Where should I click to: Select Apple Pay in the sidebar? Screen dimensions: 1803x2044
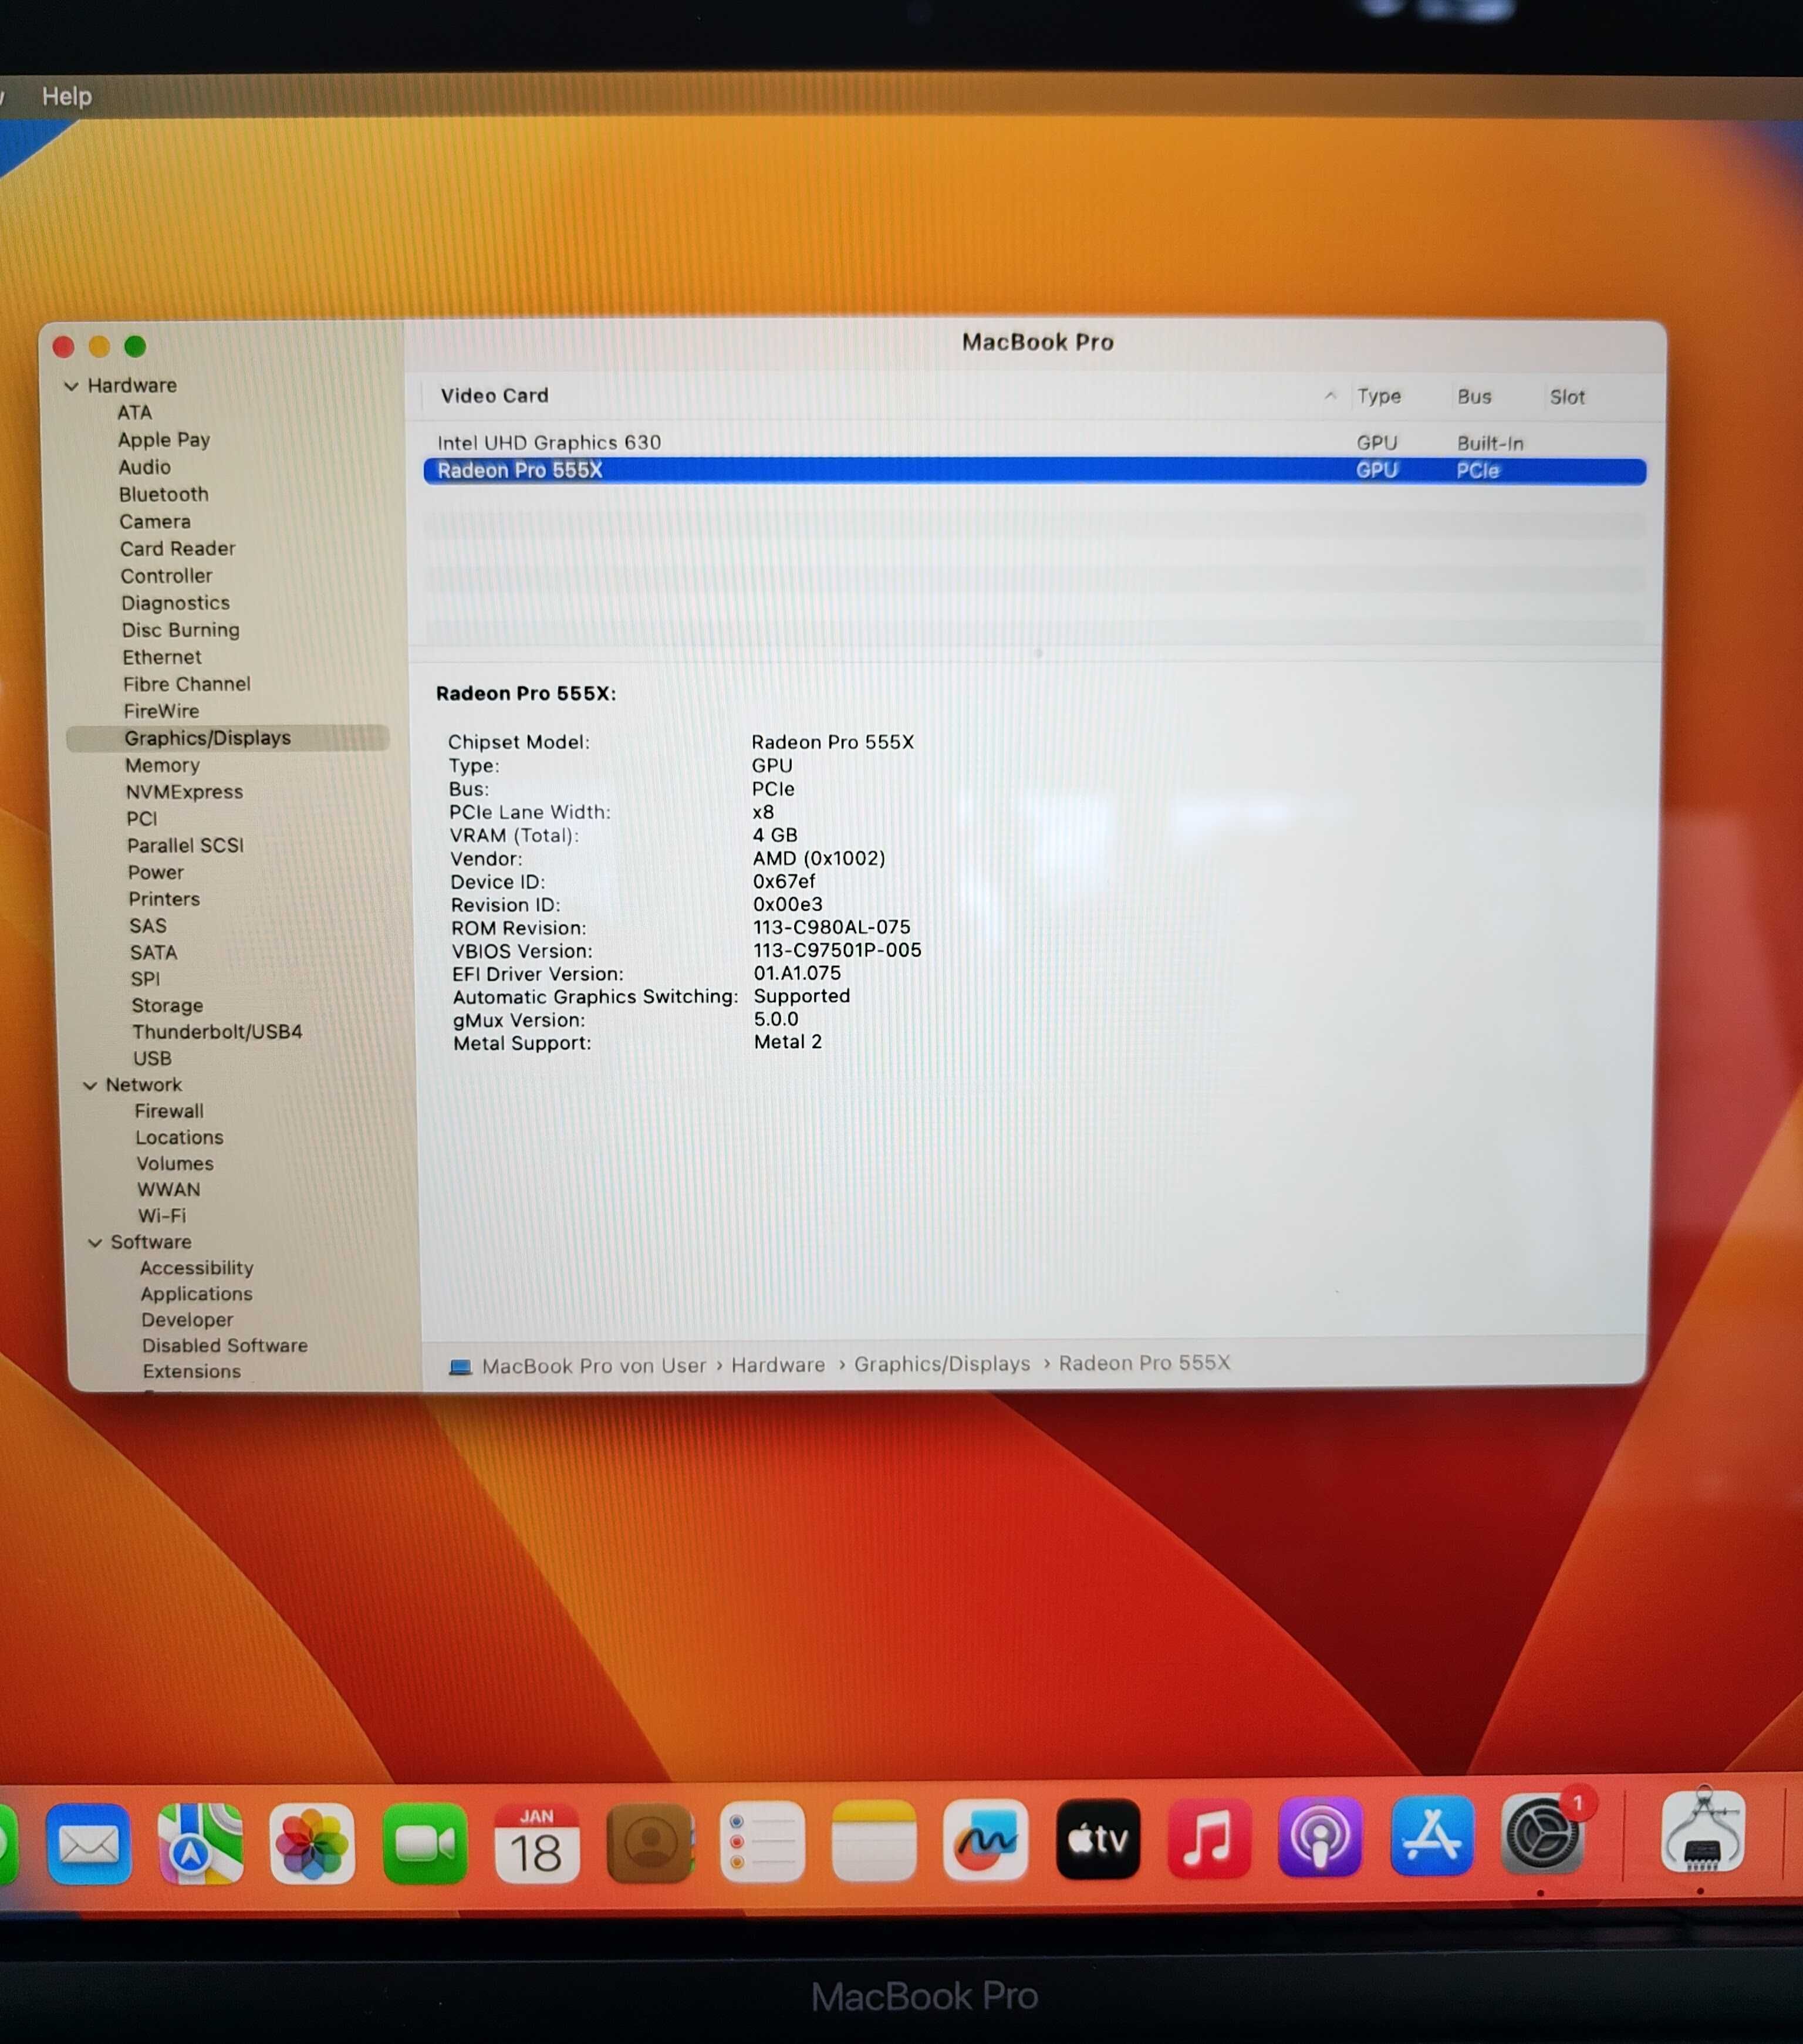[164, 440]
